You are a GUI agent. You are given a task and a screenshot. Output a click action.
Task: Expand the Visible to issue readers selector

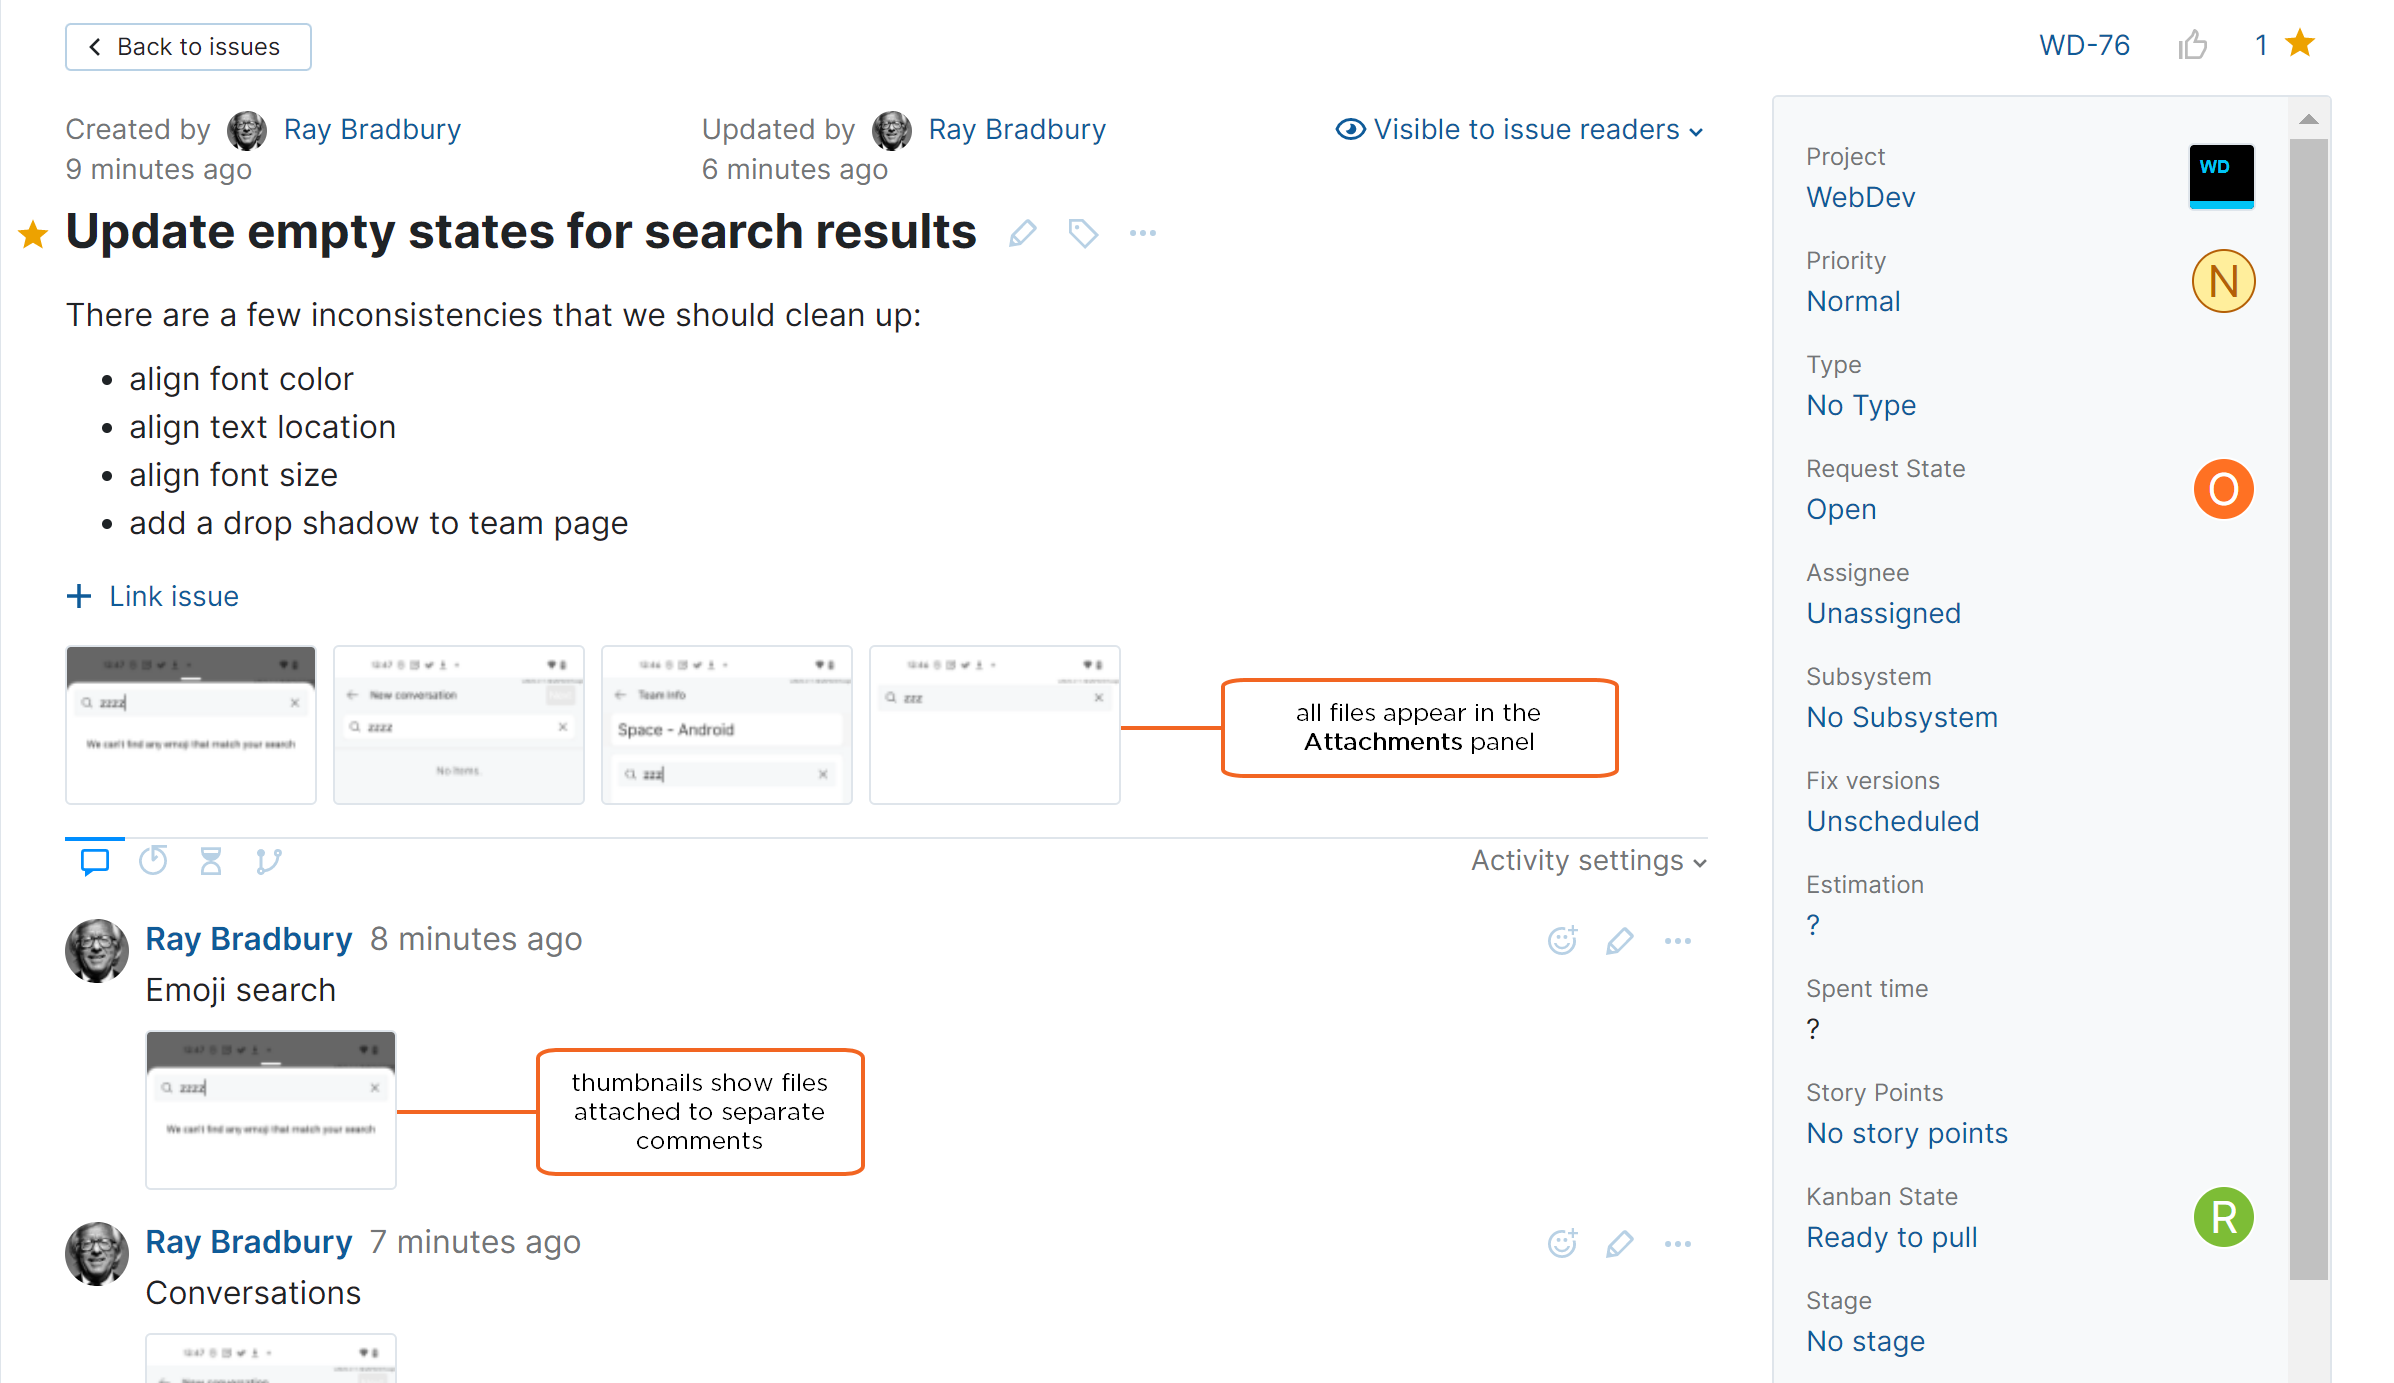pyautogui.click(x=1518, y=129)
